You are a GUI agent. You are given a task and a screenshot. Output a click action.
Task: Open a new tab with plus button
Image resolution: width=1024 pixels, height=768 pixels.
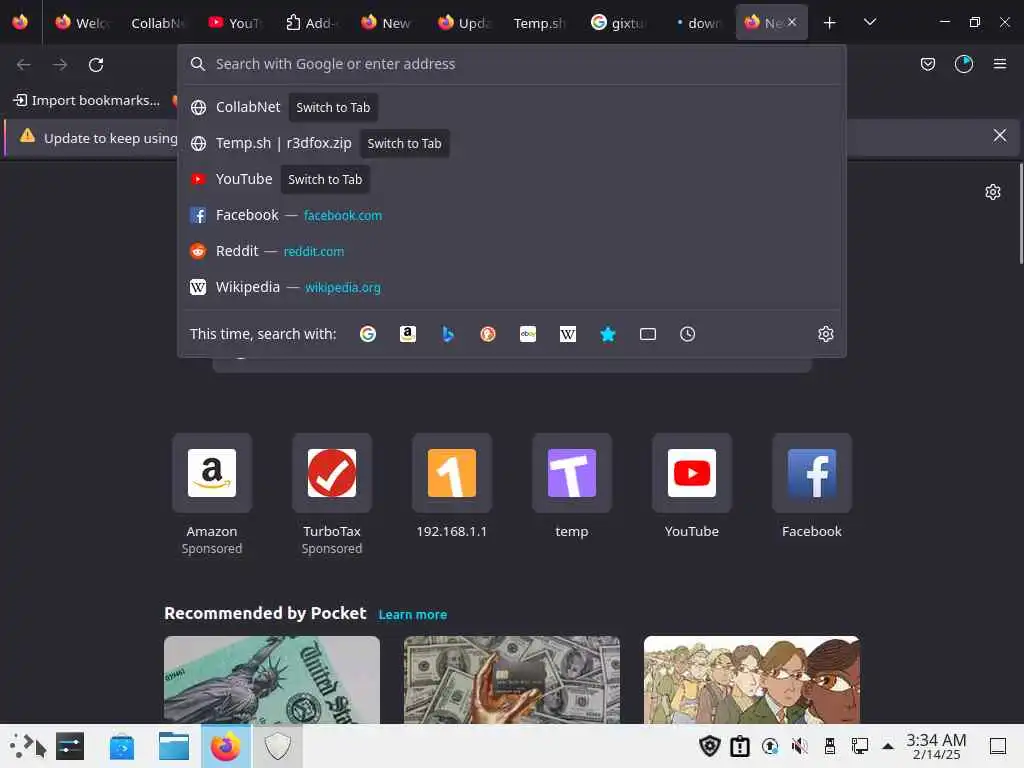point(829,23)
